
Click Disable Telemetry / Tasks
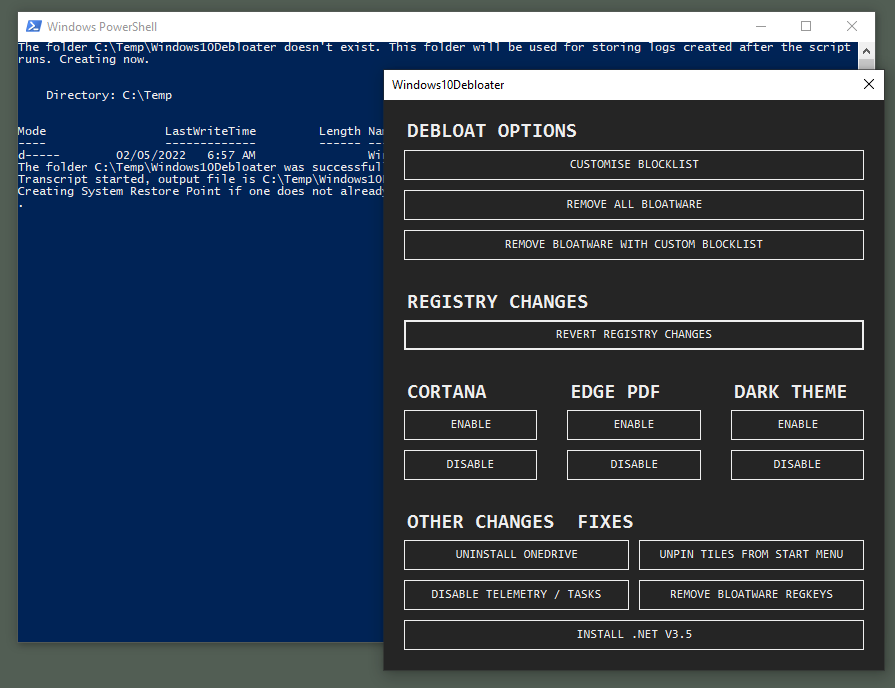(516, 595)
